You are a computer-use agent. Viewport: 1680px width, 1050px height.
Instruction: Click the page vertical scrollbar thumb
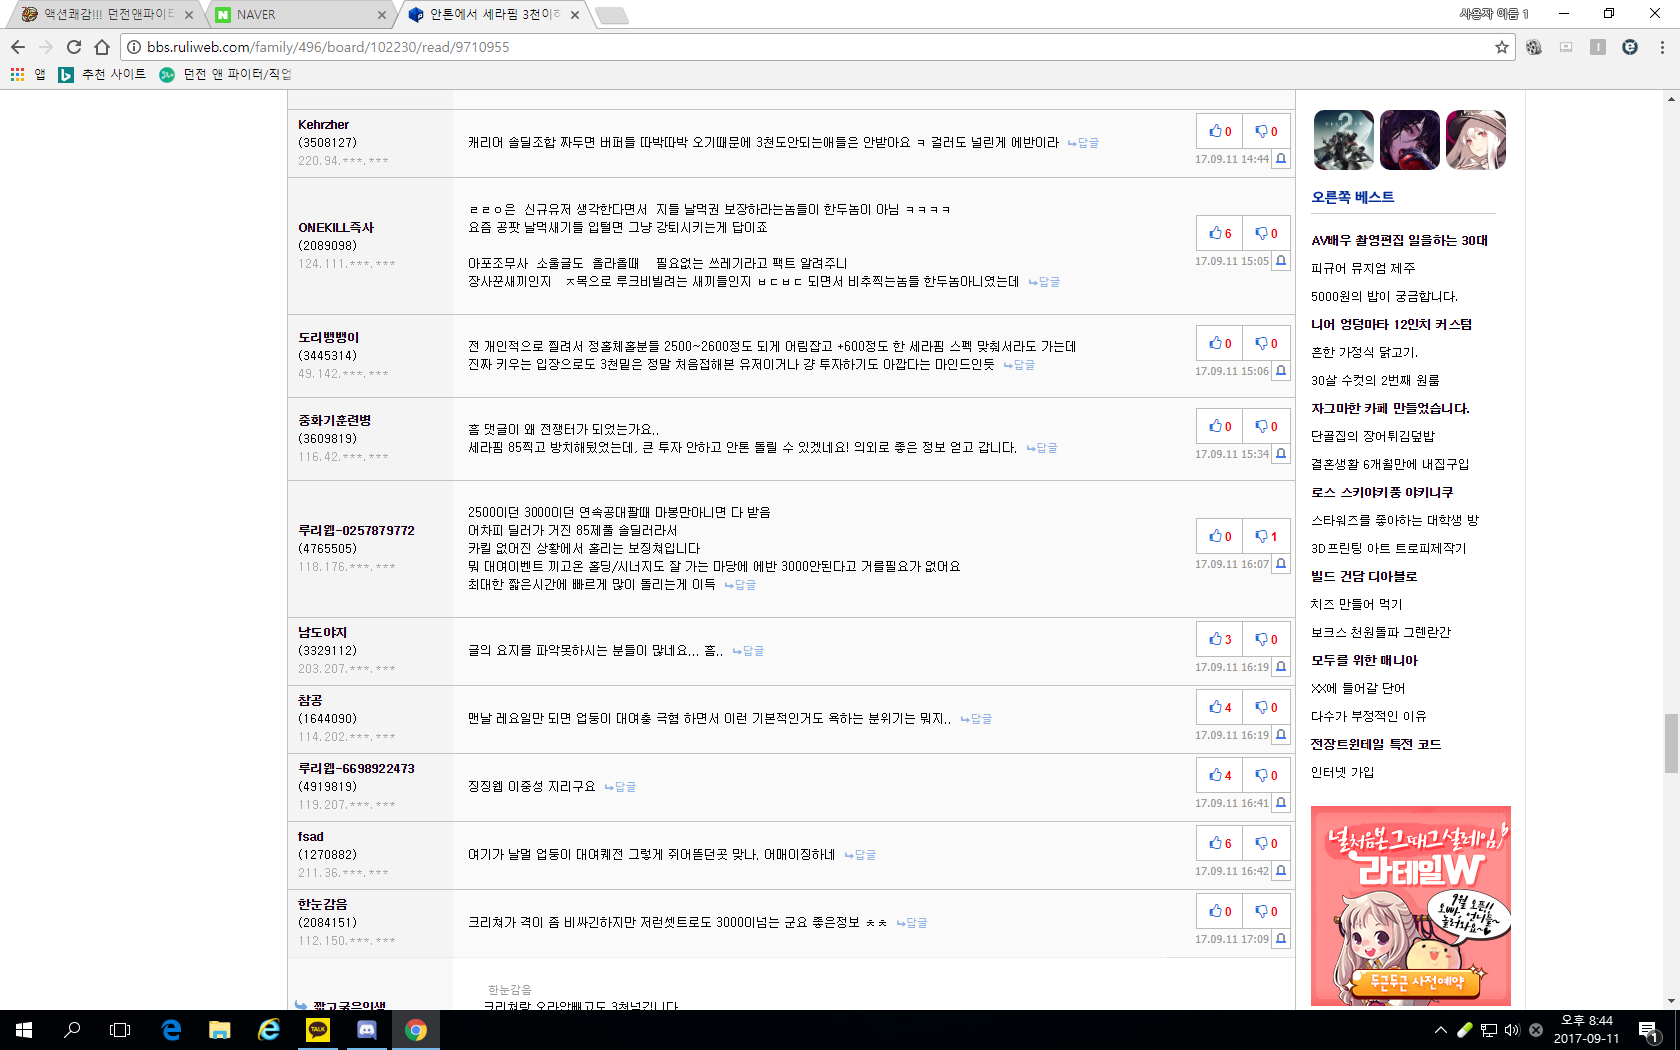click(1671, 743)
